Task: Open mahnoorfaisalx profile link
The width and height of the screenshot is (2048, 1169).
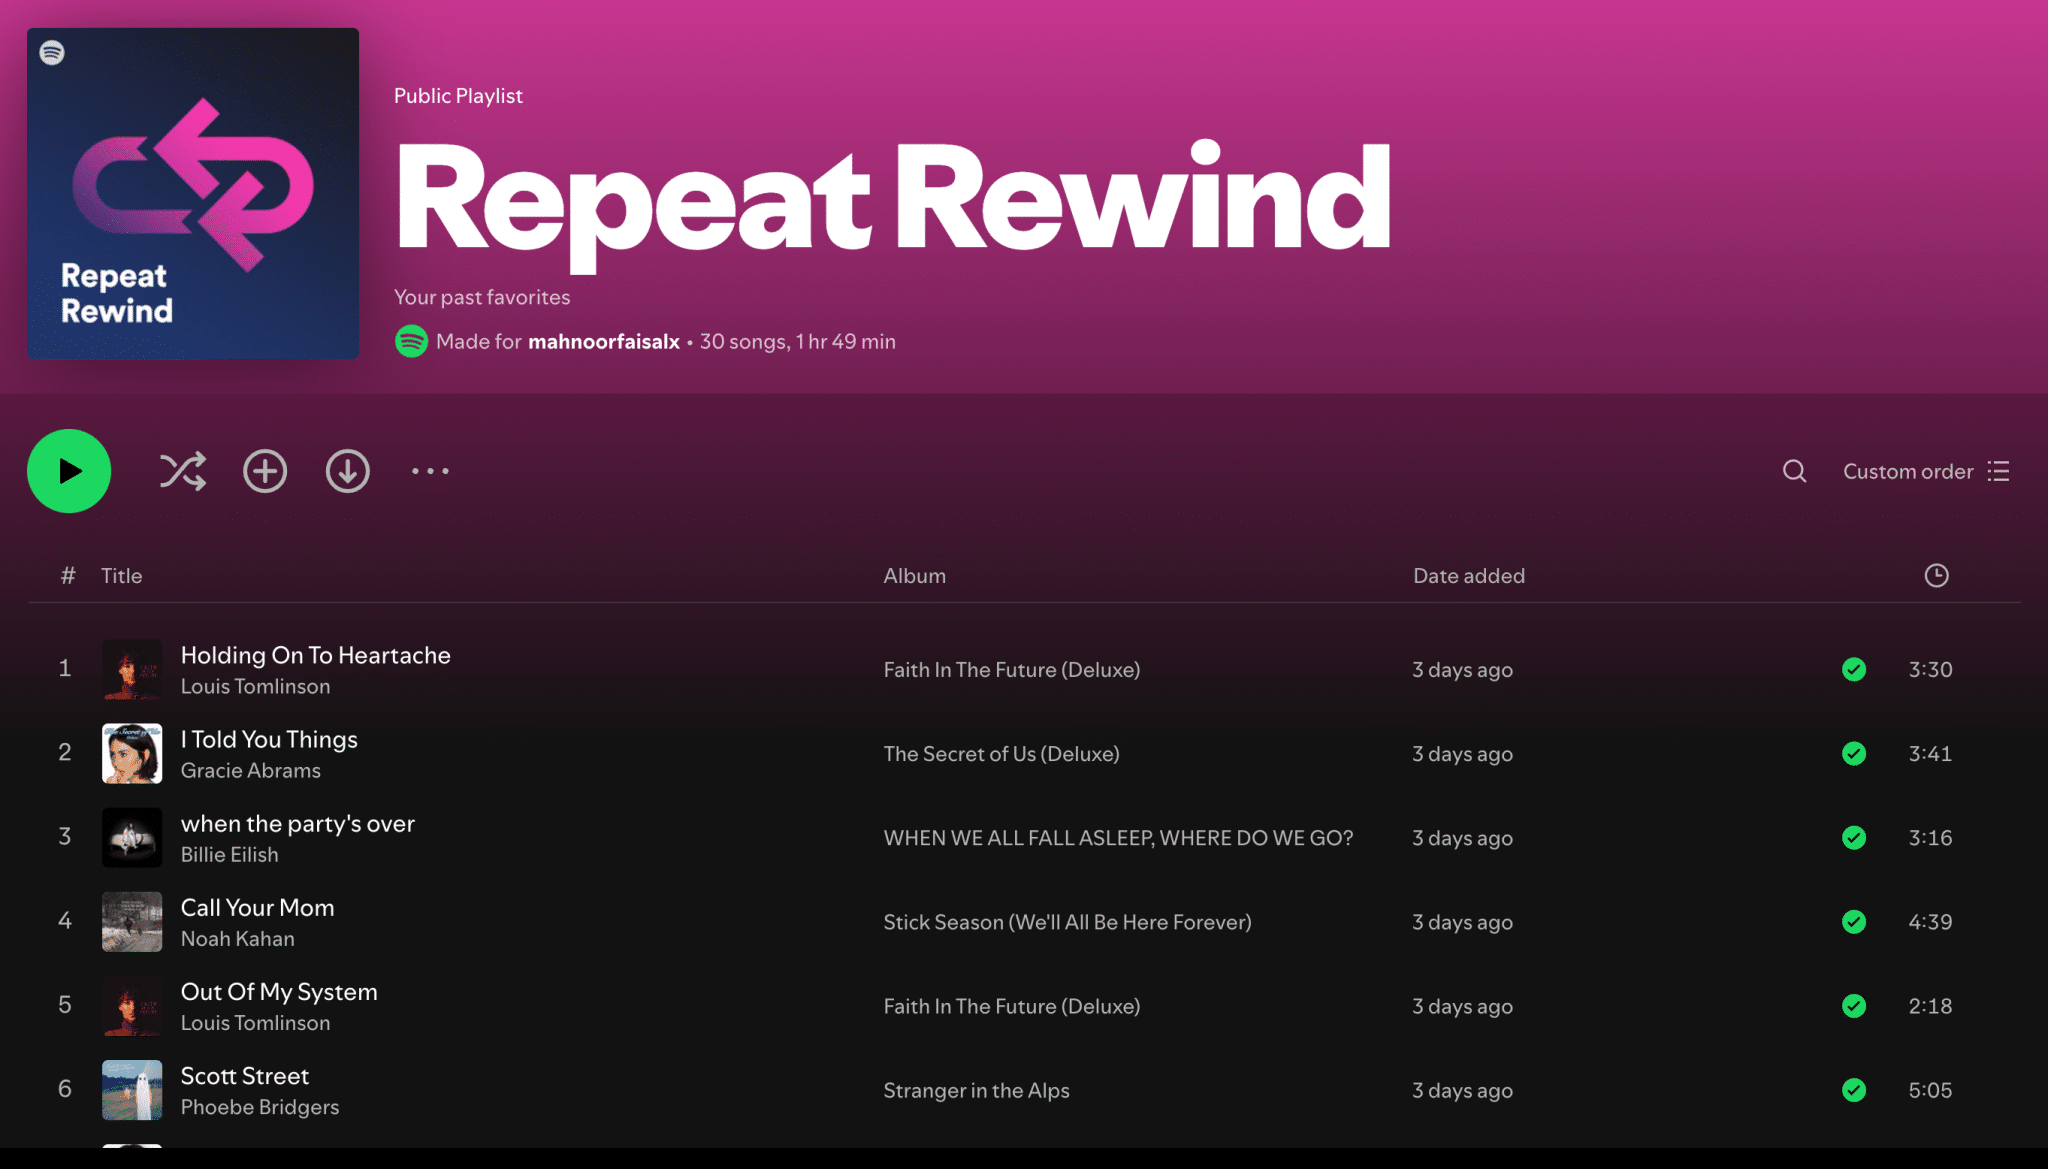Action: click(602, 341)
